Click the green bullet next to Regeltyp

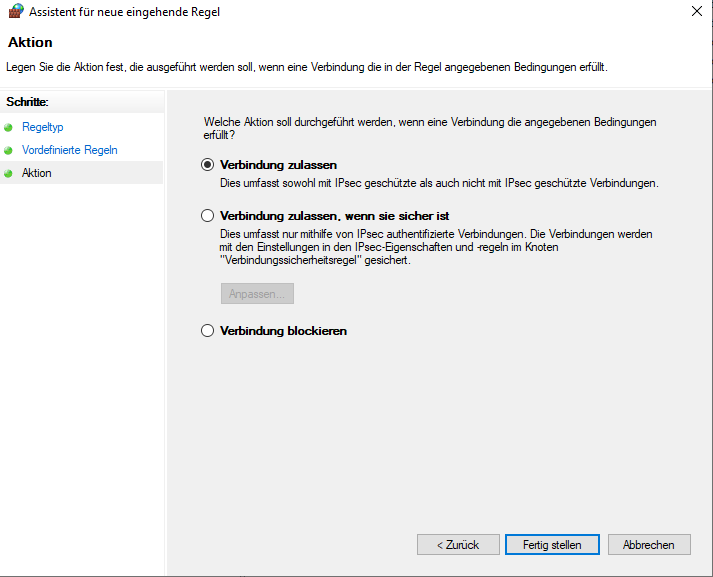9,128
